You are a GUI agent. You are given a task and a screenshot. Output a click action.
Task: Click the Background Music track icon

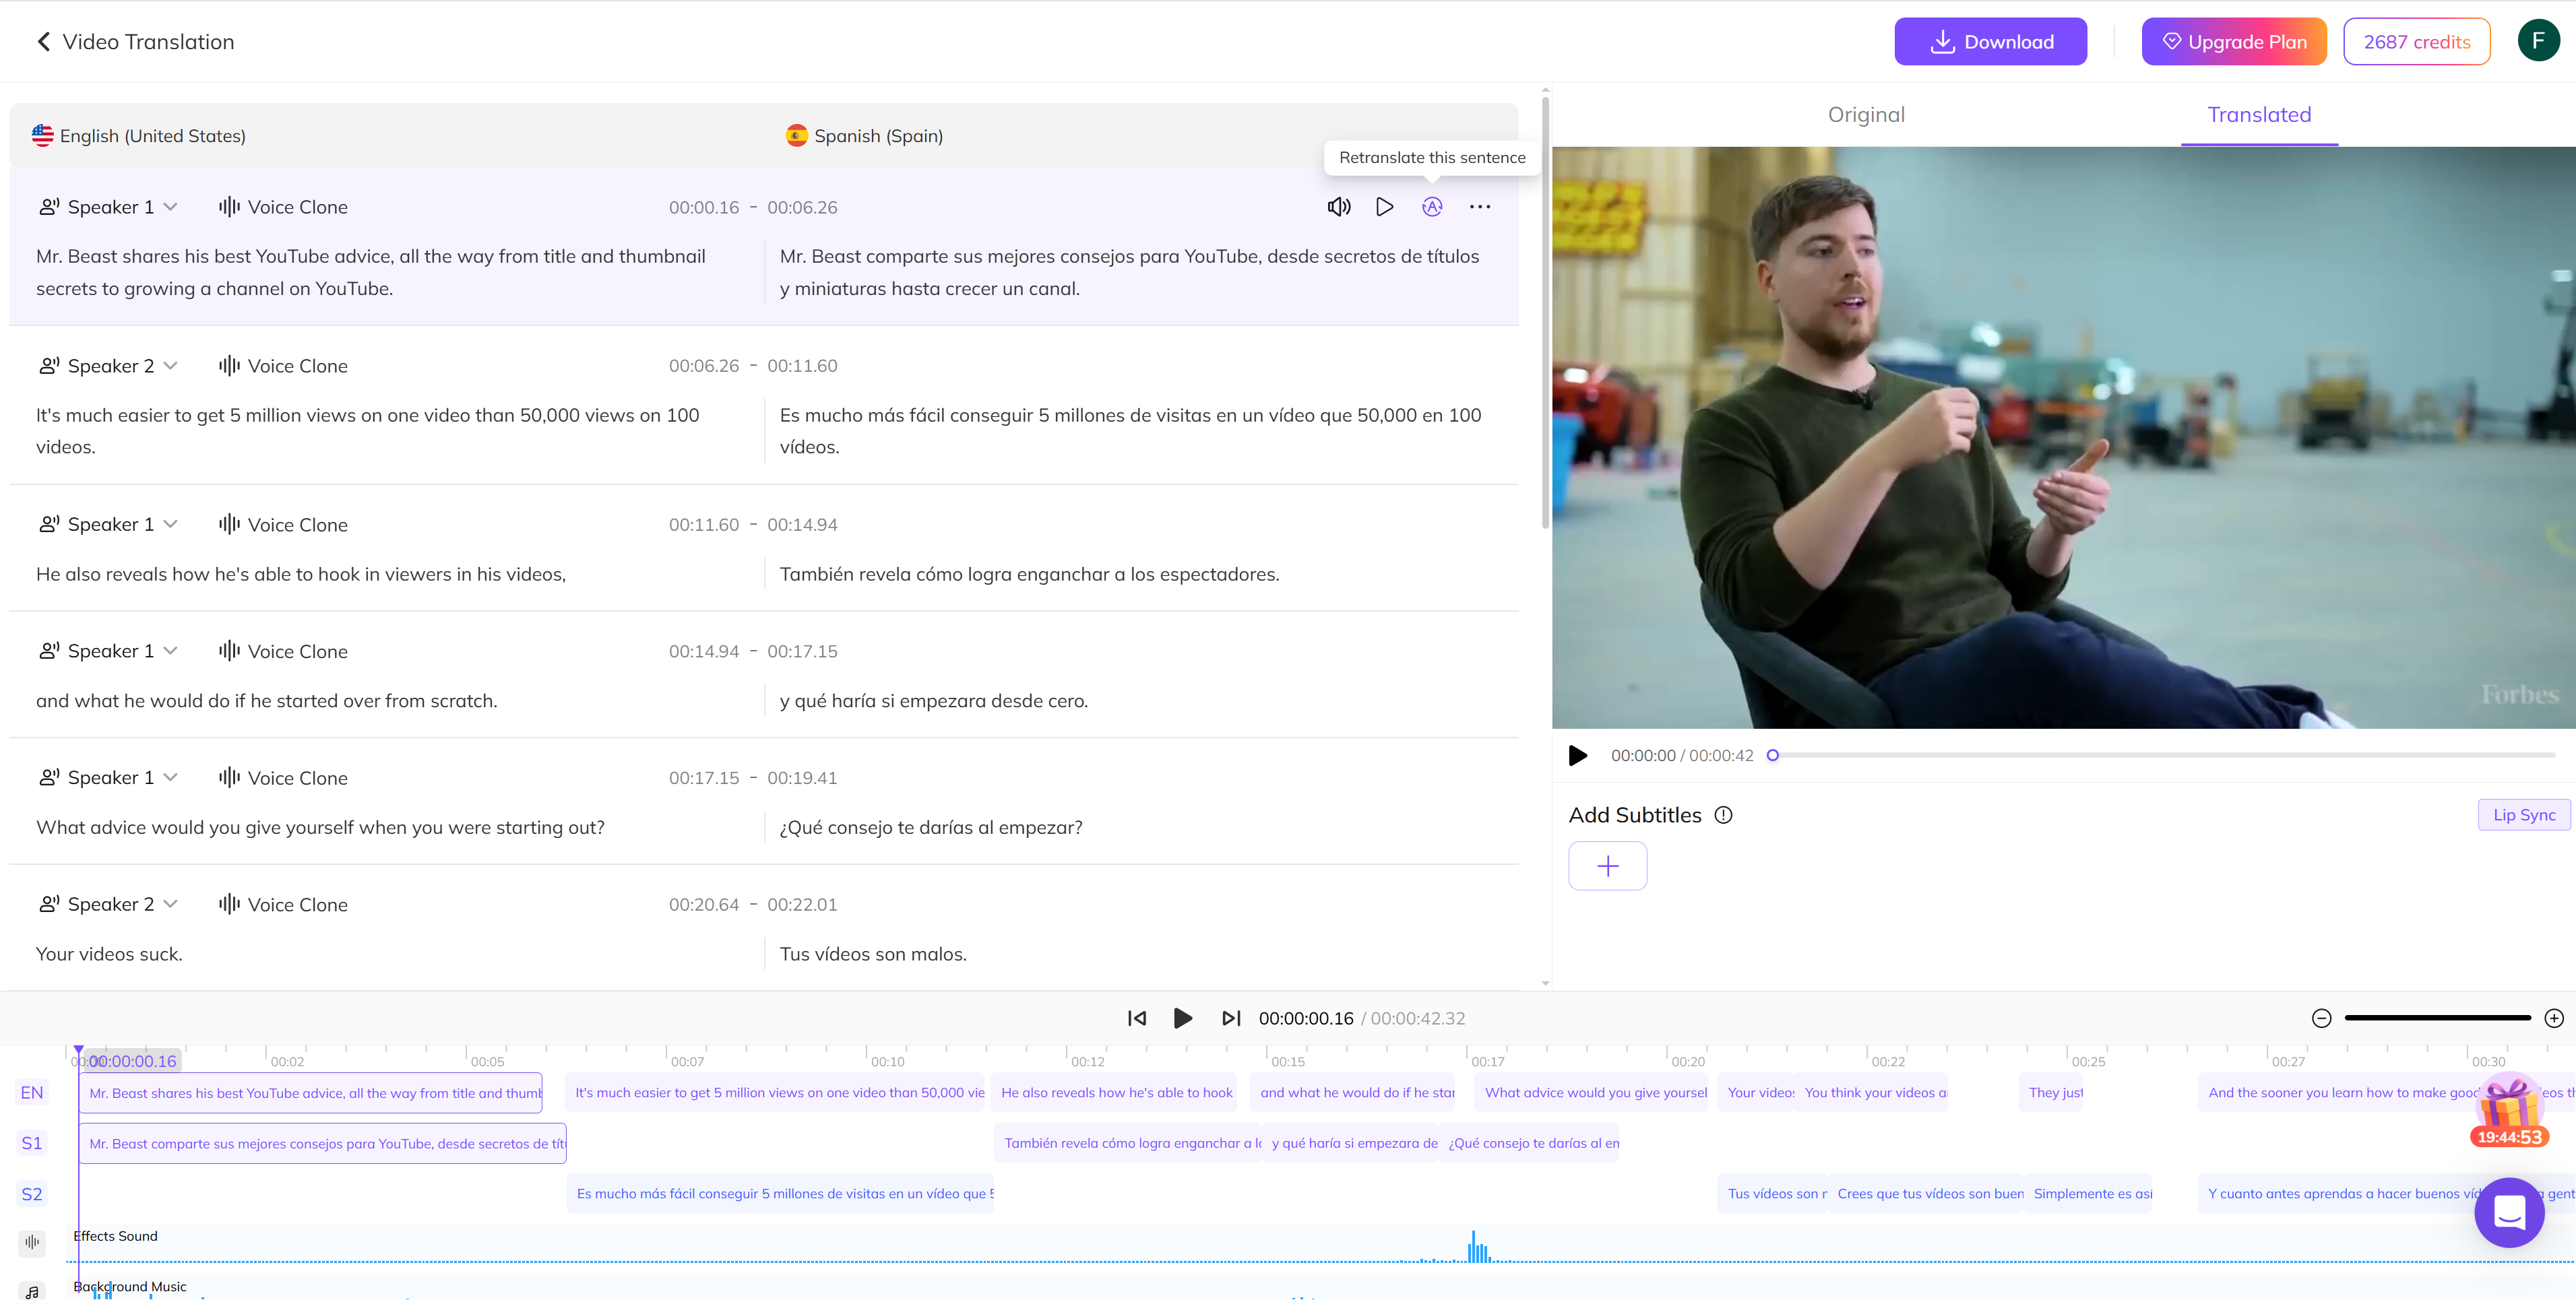(32, 1292)
